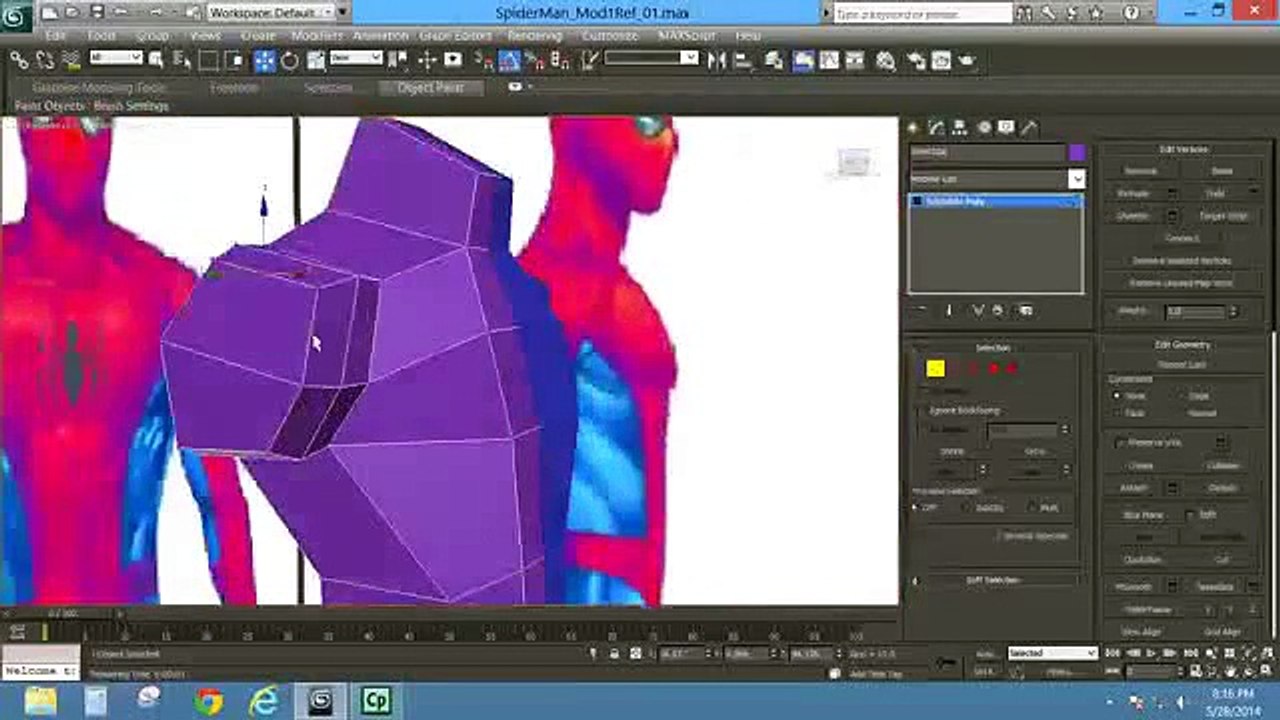
Task: Open Extrude settings box next to Extrude
Action: (1171, 193)
